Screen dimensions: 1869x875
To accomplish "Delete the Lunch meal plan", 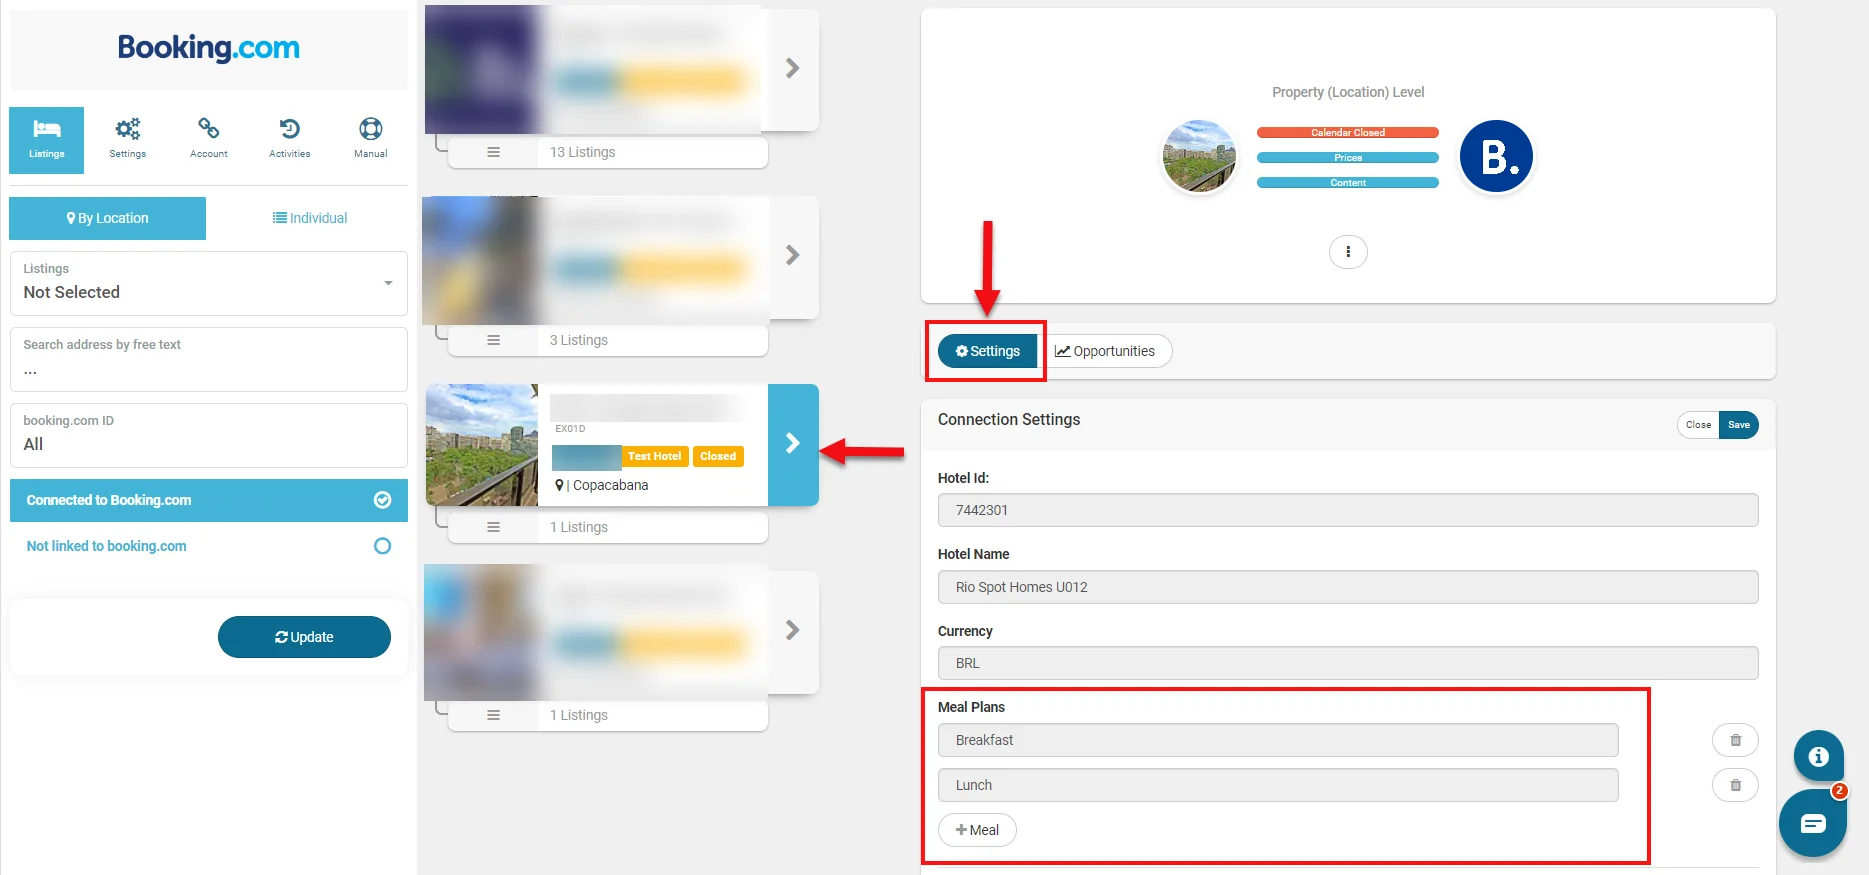I will [x=1736, y=785].
